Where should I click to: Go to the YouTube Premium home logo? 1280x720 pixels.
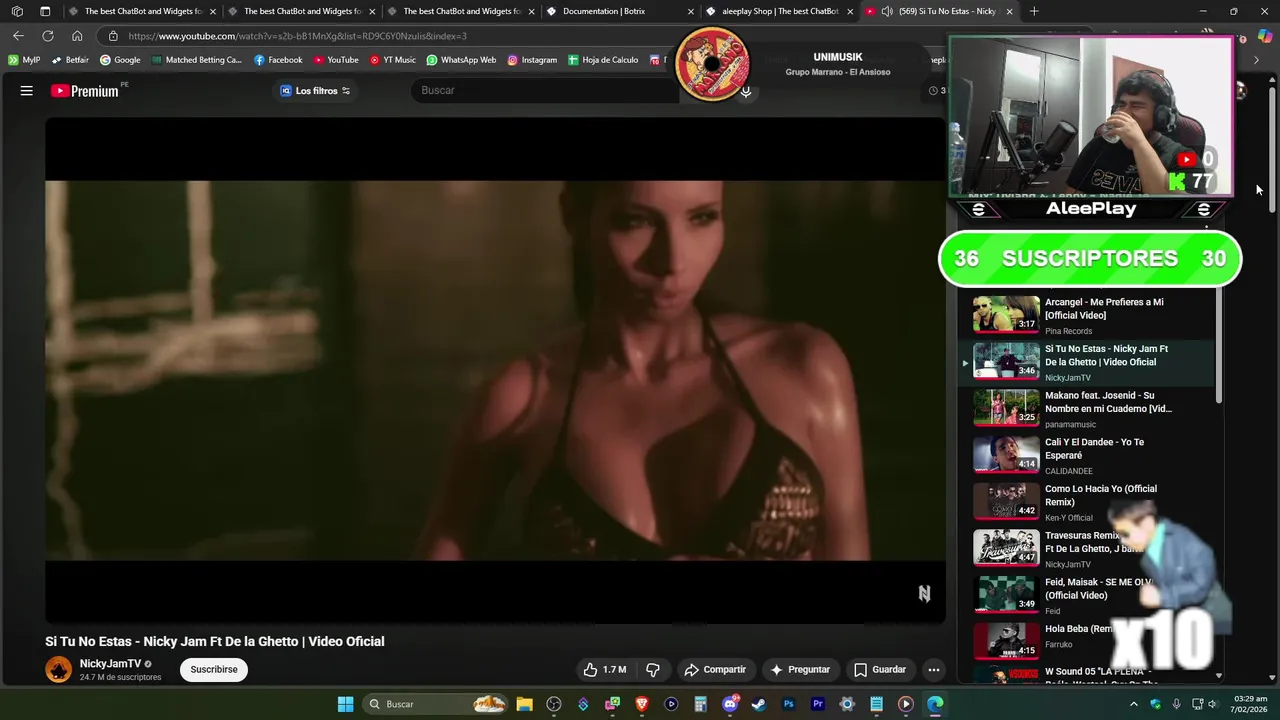point(85,91)
